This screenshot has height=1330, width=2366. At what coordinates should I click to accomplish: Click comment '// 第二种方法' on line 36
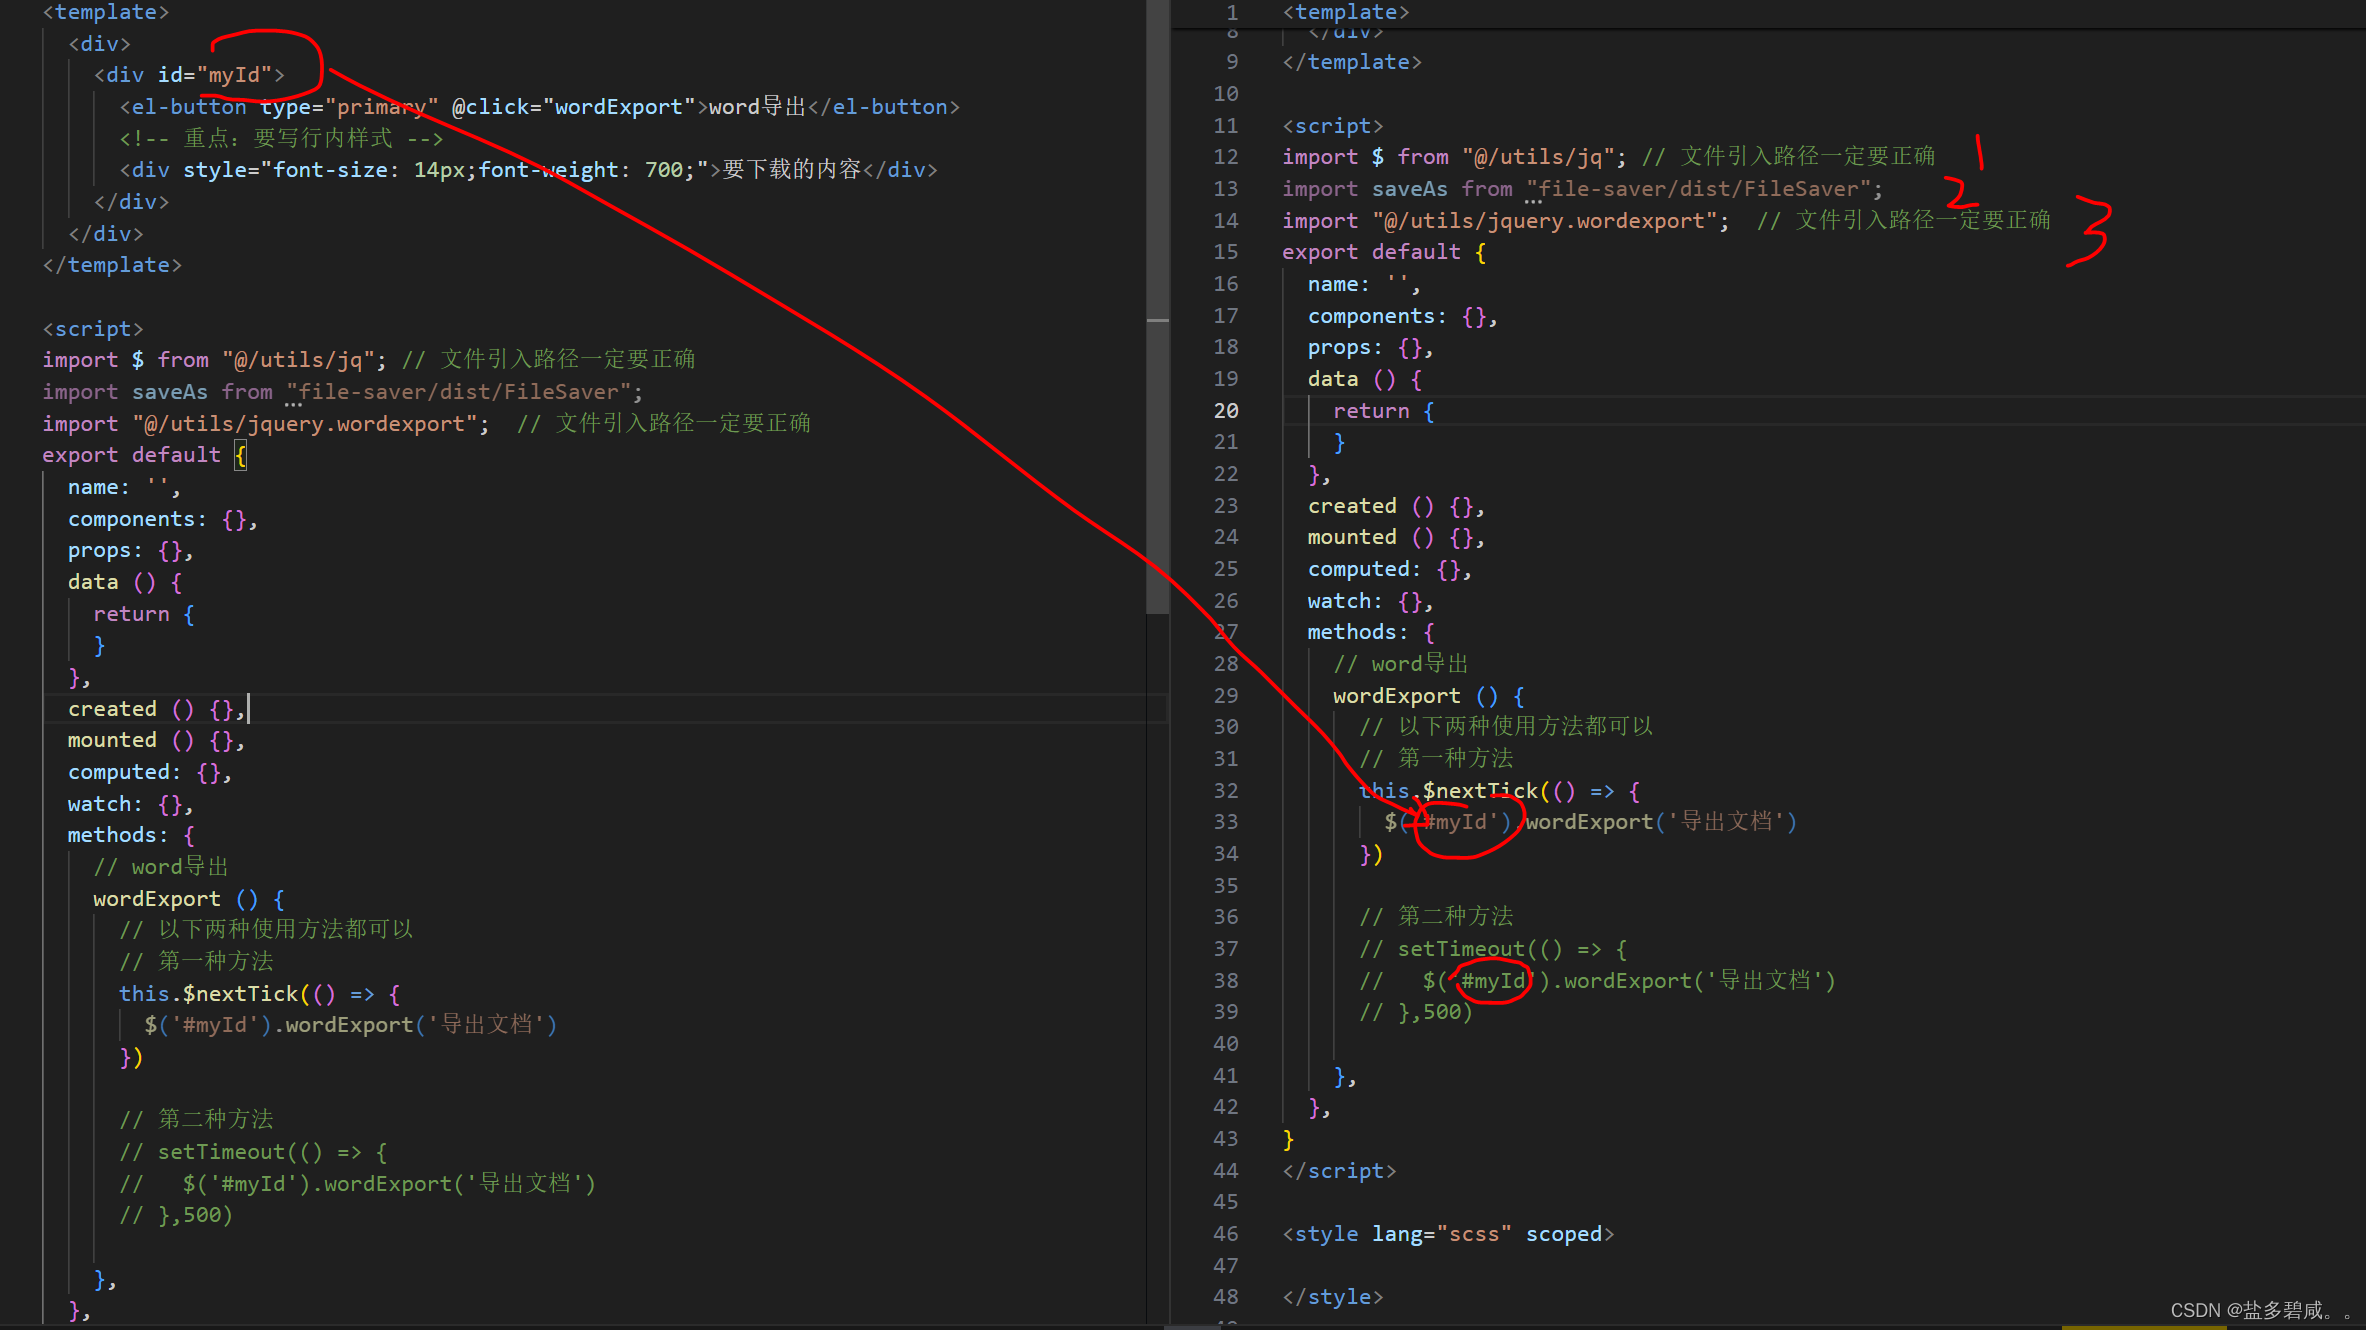[1436, 916]
